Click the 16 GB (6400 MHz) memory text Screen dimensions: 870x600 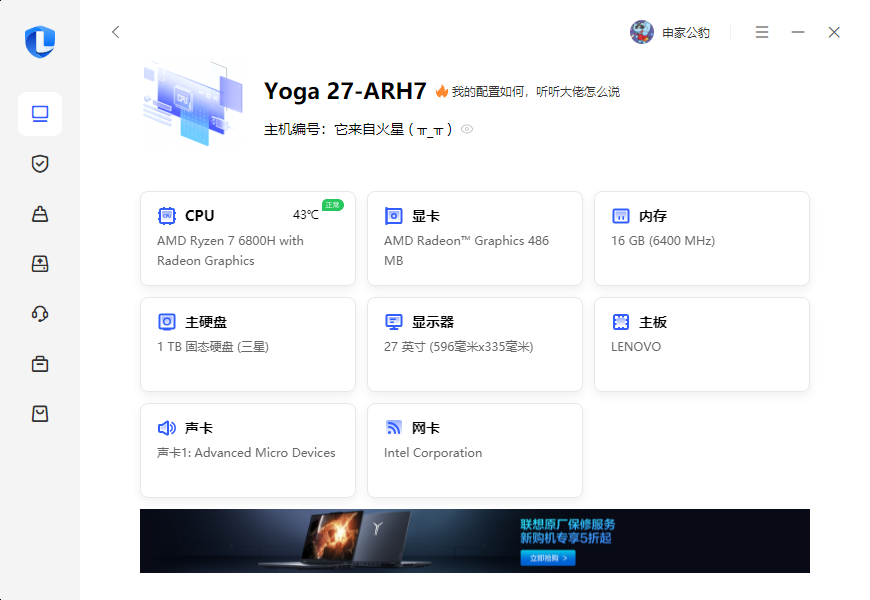(663, 240)
